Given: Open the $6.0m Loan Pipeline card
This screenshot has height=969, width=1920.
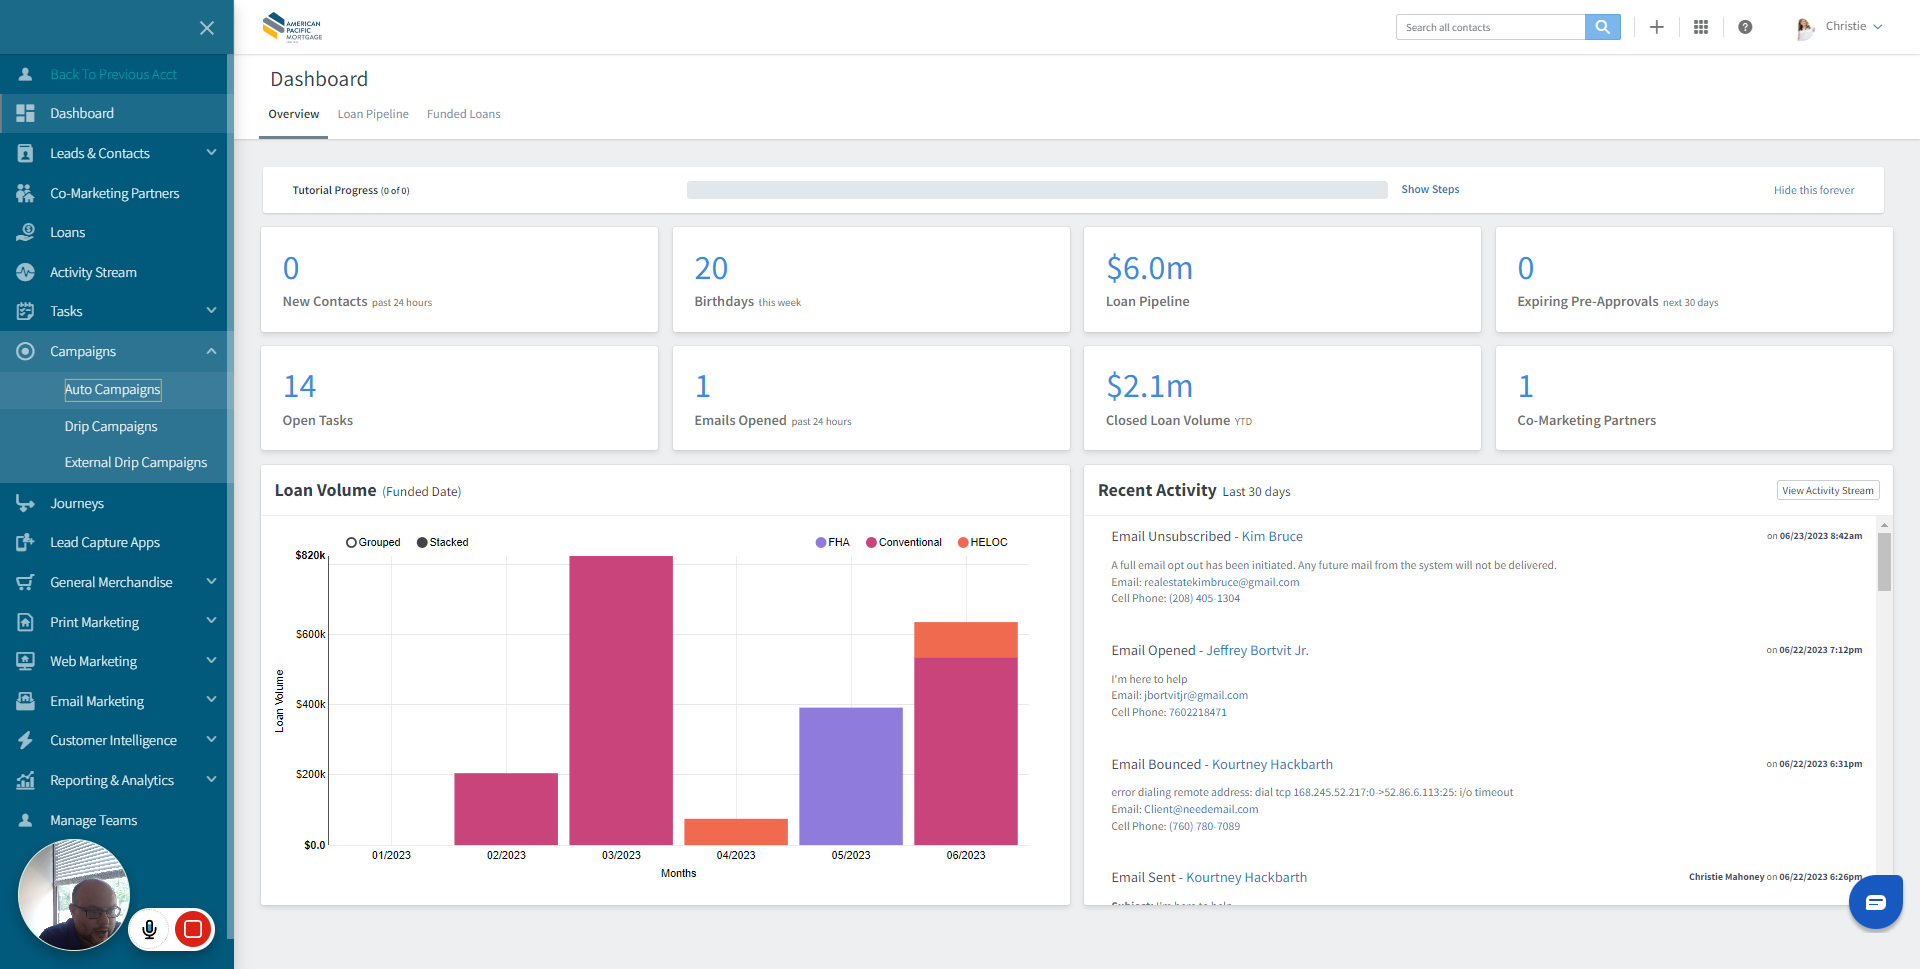Looking at the screenshot, I should (1282, 280).
